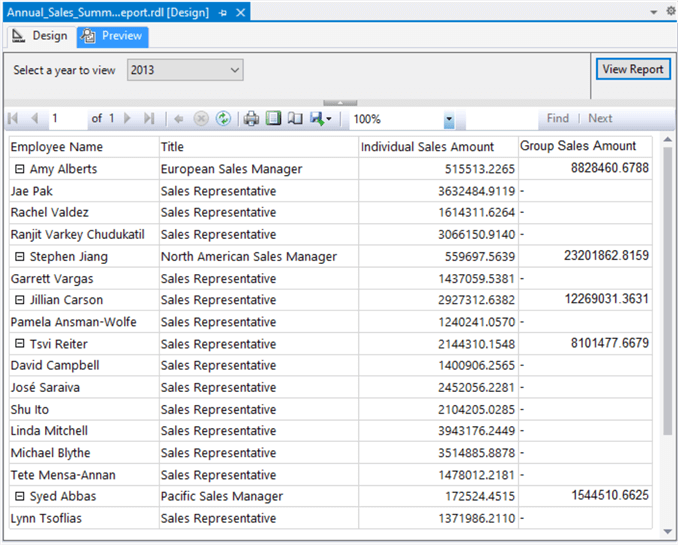Collapse the Stephen Jiang group
Image resolution: width=678 pixels, height=545 pixels.
pos(19,257)
